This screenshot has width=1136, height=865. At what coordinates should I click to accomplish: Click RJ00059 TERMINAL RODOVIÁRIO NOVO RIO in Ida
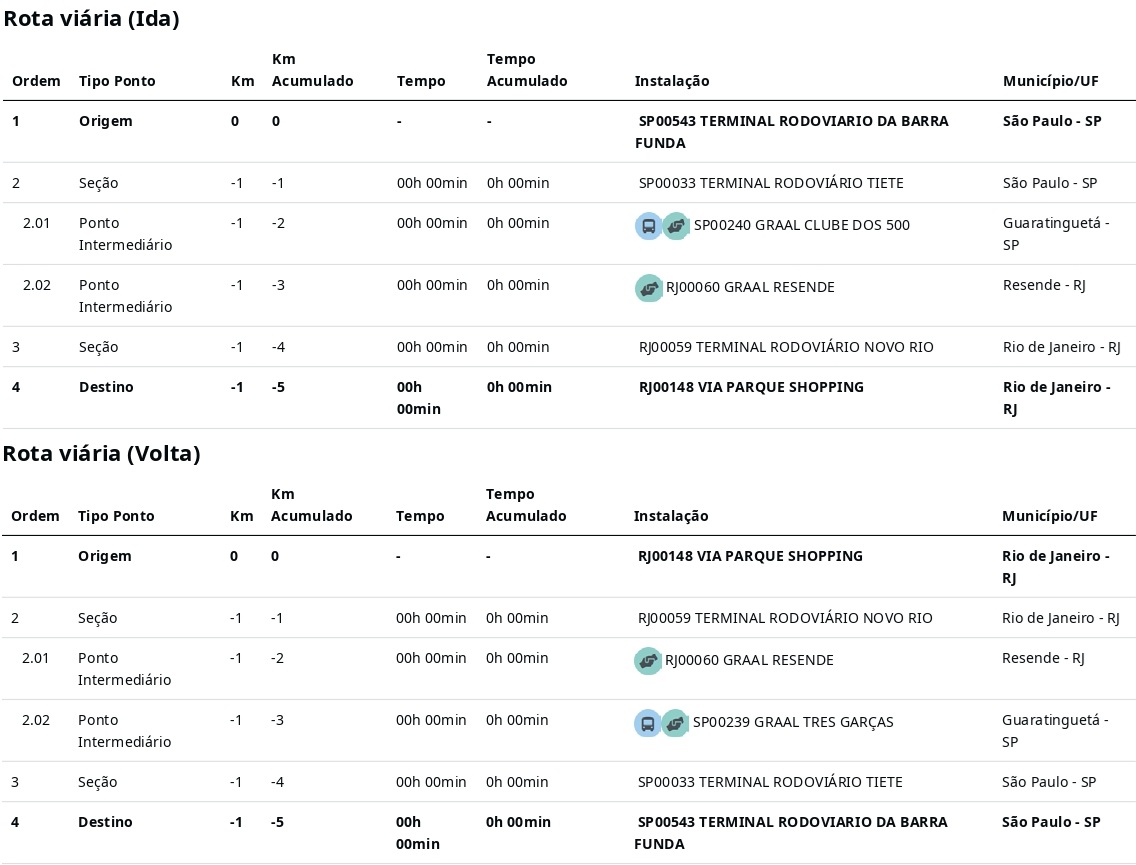pyautogui.click(x=786, y=347)
